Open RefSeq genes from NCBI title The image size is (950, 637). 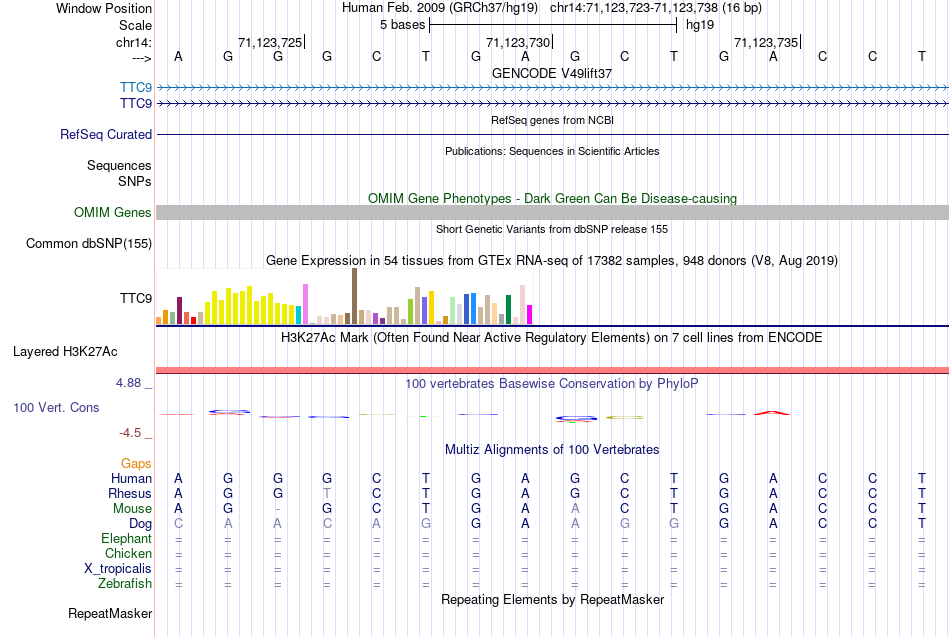(552, 120)
